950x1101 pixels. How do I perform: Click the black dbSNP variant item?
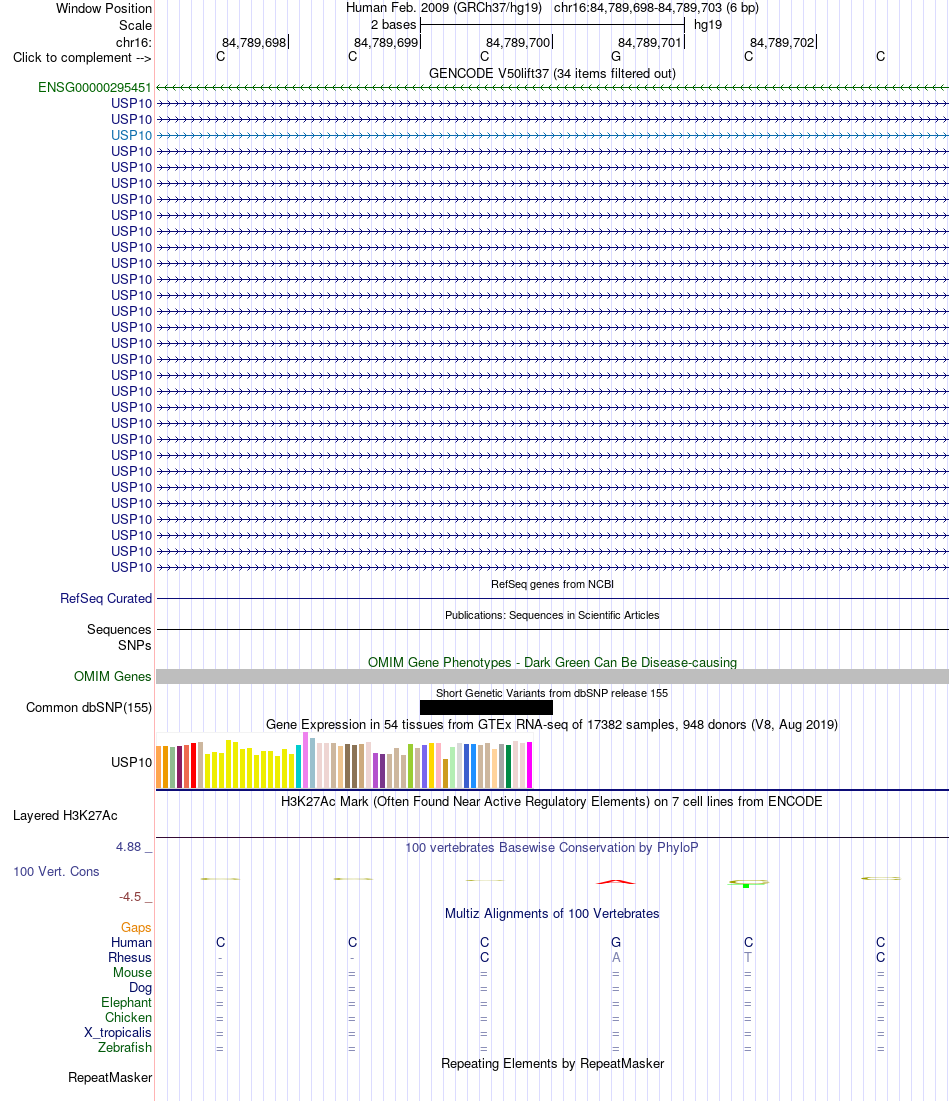point(487,708)
